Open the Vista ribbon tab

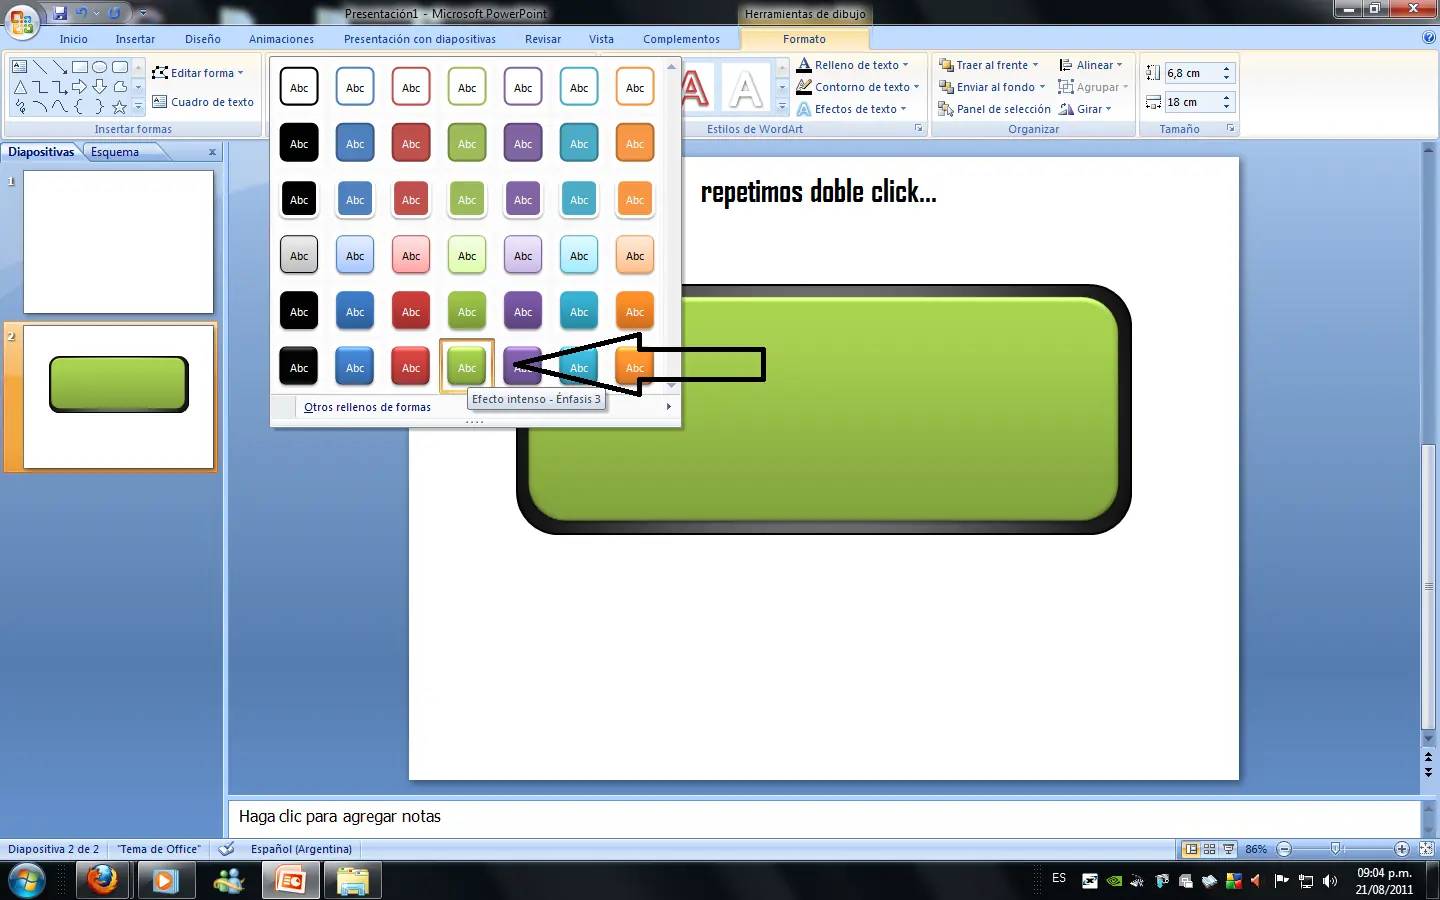click(x=601, y=39)
